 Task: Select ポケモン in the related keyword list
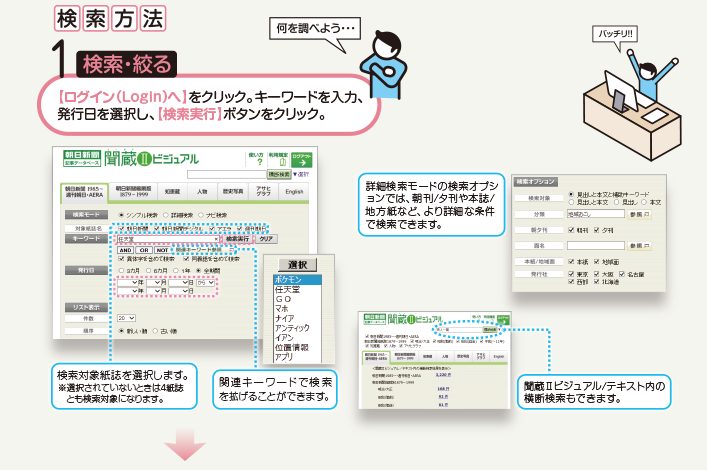tap(297, 280)
